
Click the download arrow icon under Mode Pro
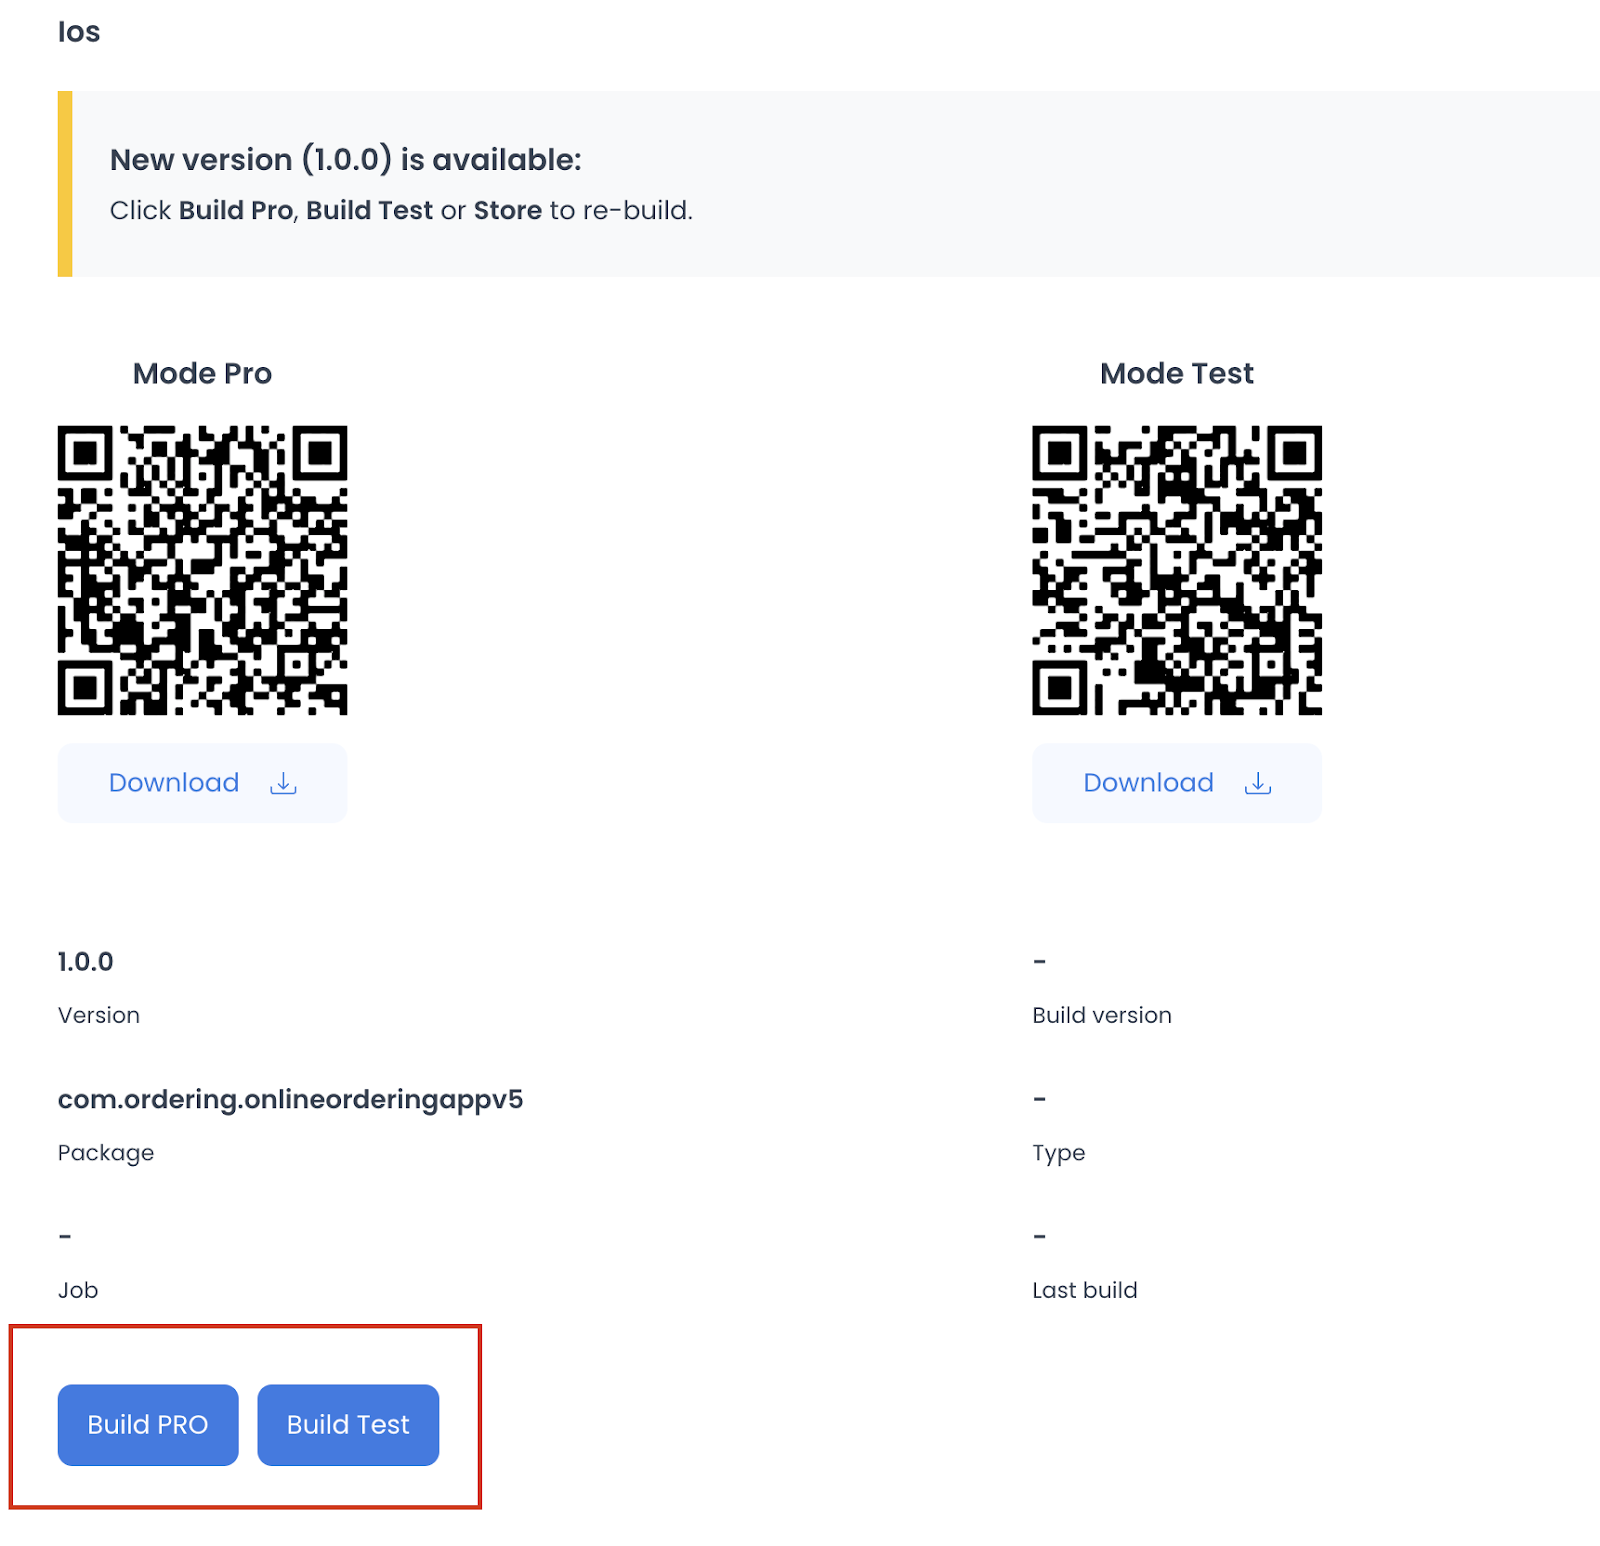[283, 783]
